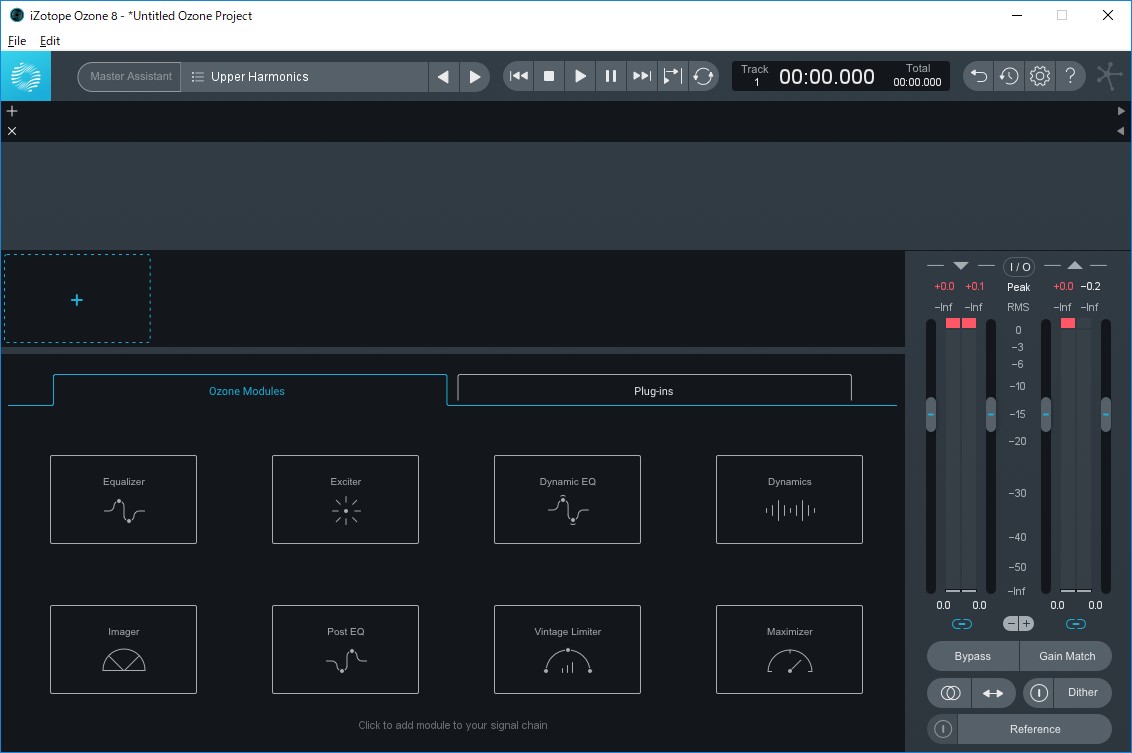Click the +0.1 input peak value
This screenshot has width=1132, height=753.
pyautogui.click(x=975, y=287)
